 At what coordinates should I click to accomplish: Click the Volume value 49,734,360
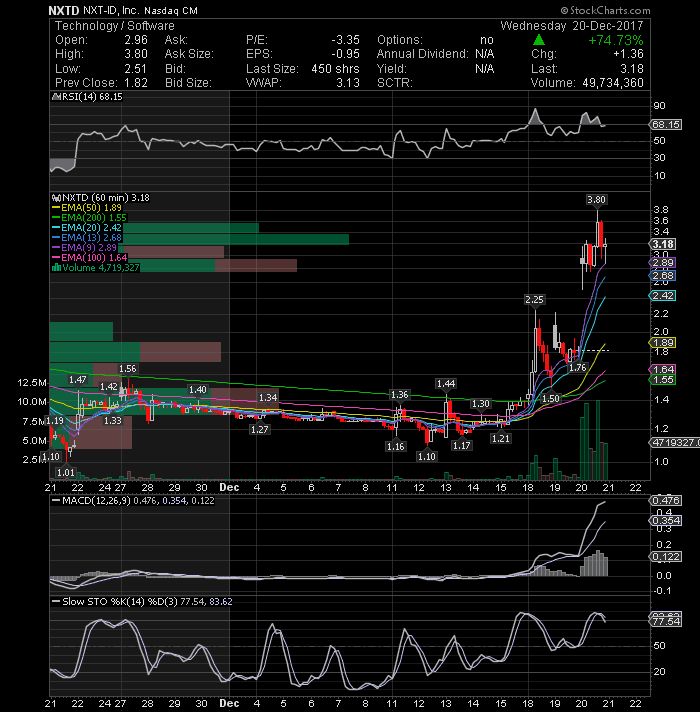(x=611, y=83)
